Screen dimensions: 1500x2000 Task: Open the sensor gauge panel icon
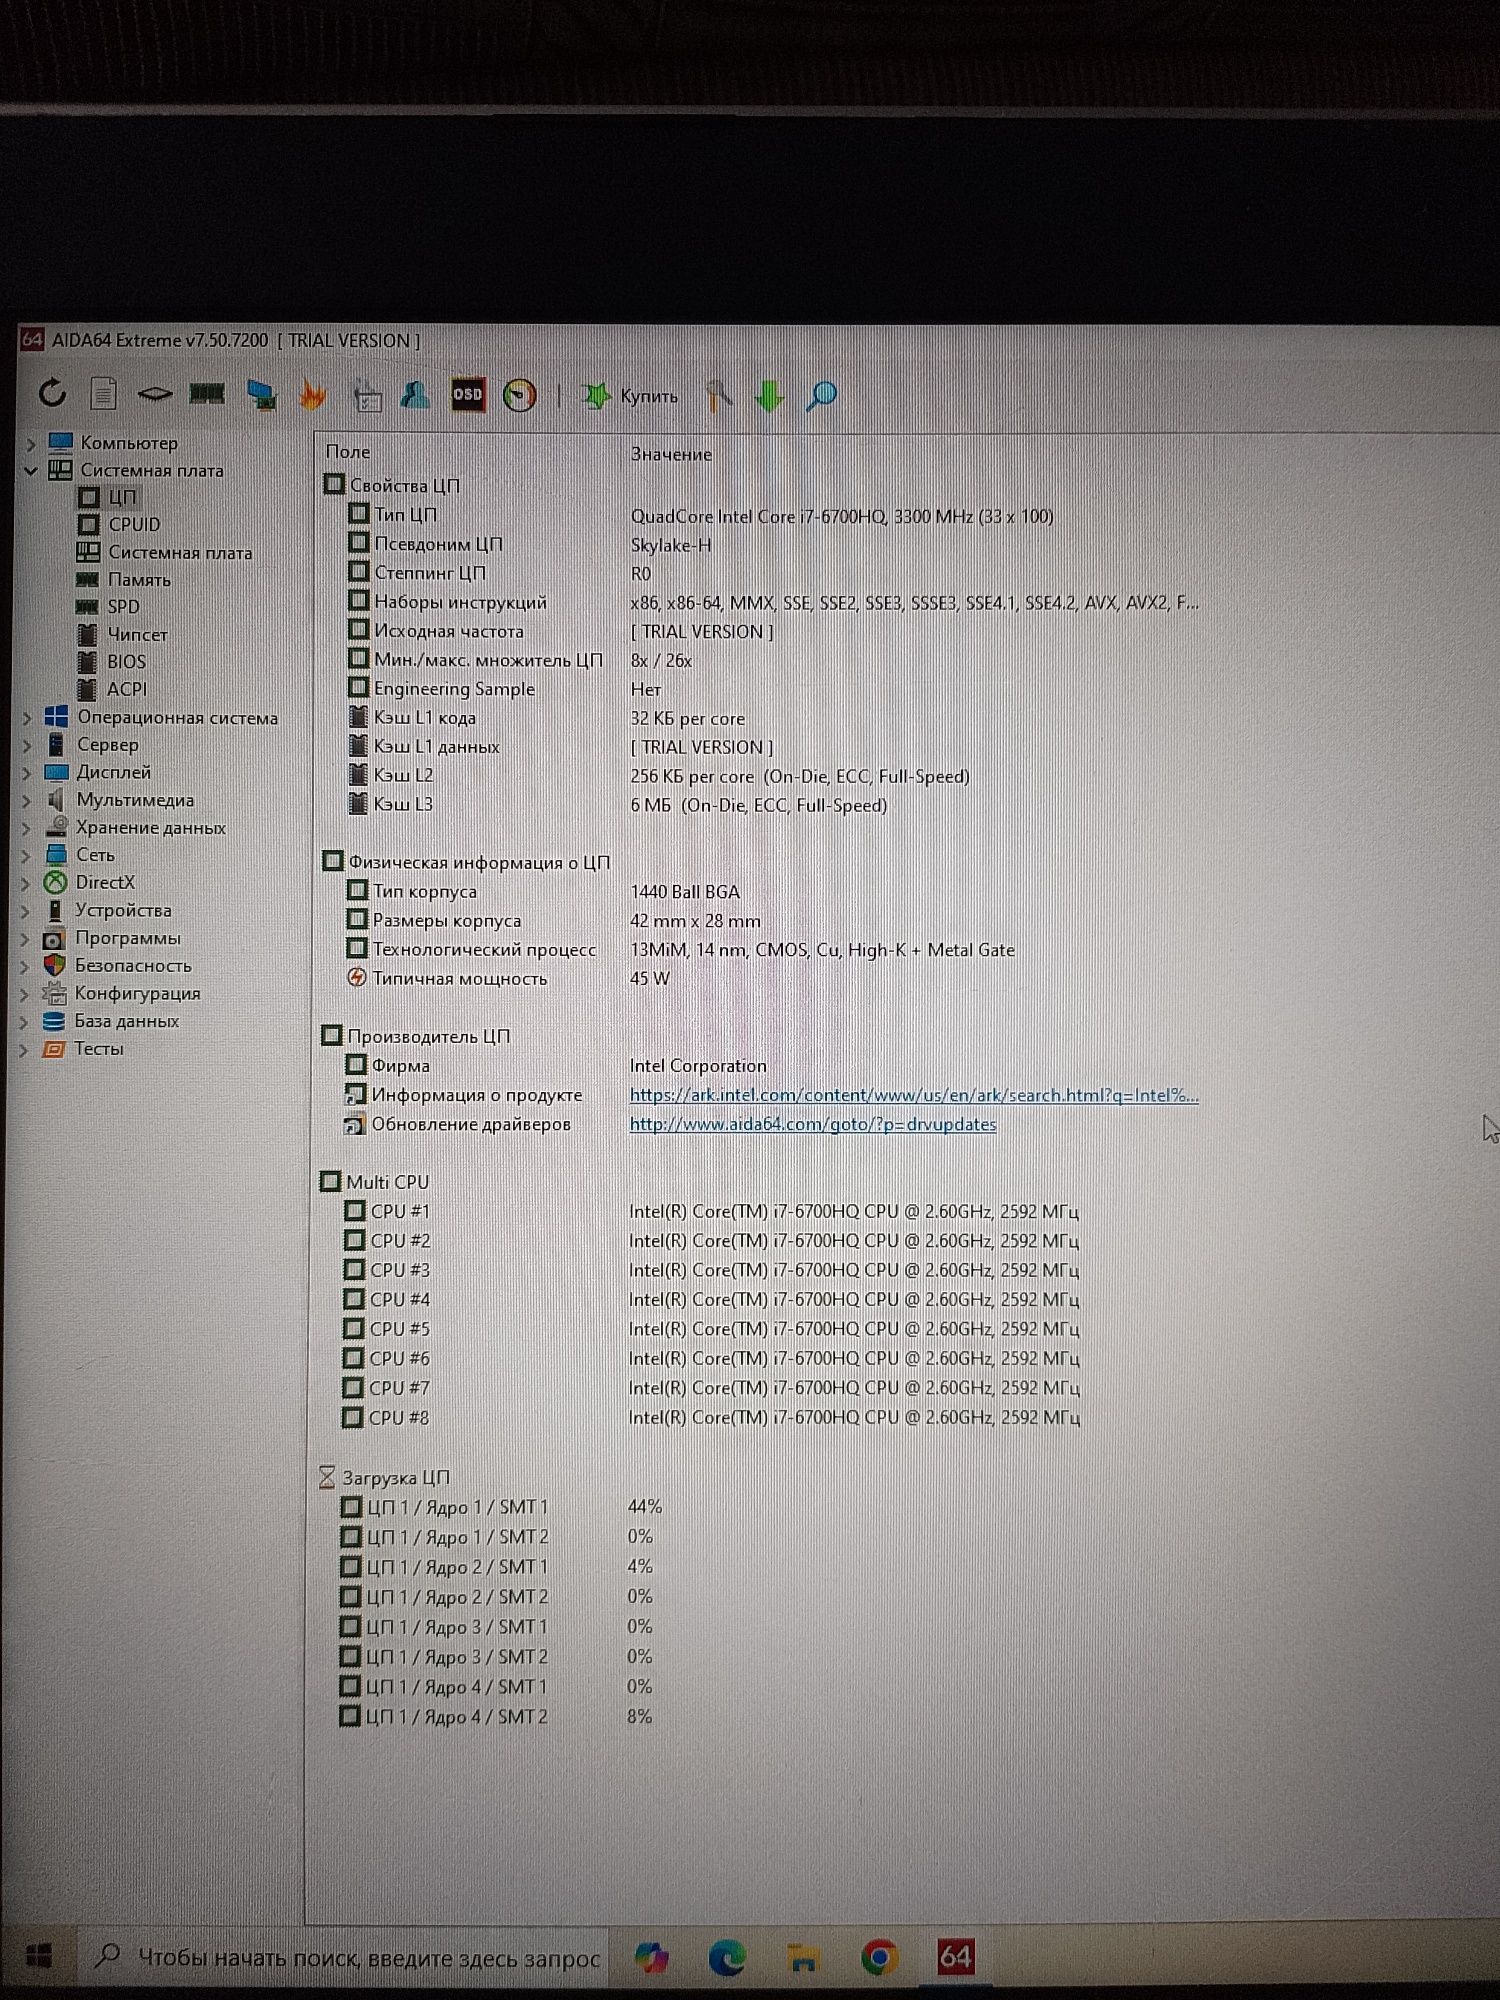click(x=519, y=396)
